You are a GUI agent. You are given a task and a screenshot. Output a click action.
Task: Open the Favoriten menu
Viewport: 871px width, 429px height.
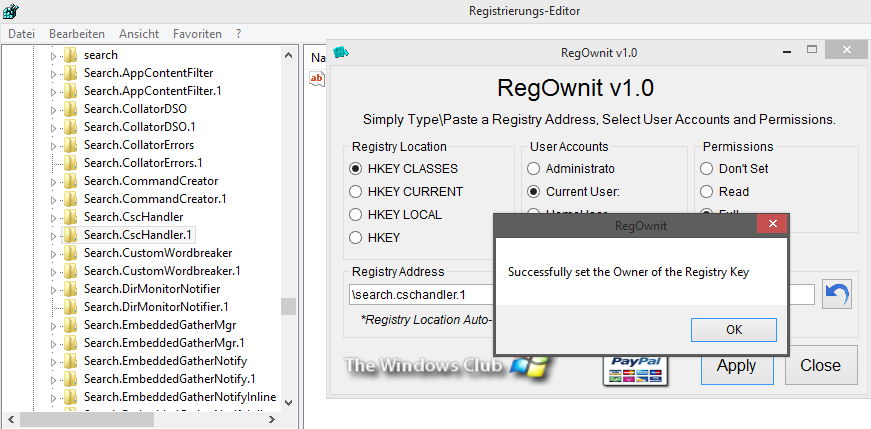click(x=197, y=34)
